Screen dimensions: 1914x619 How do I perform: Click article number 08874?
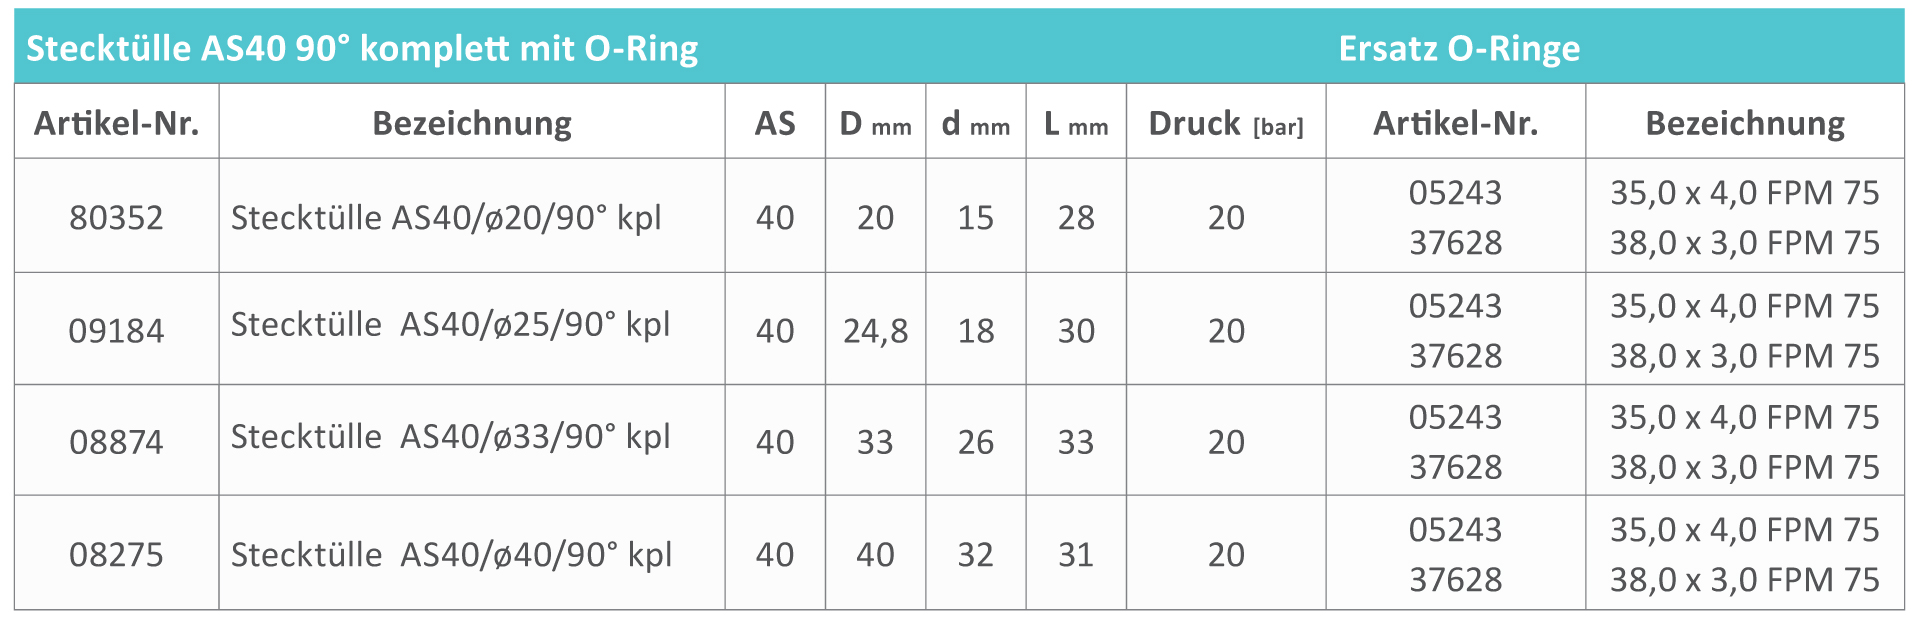click(116, 441)
